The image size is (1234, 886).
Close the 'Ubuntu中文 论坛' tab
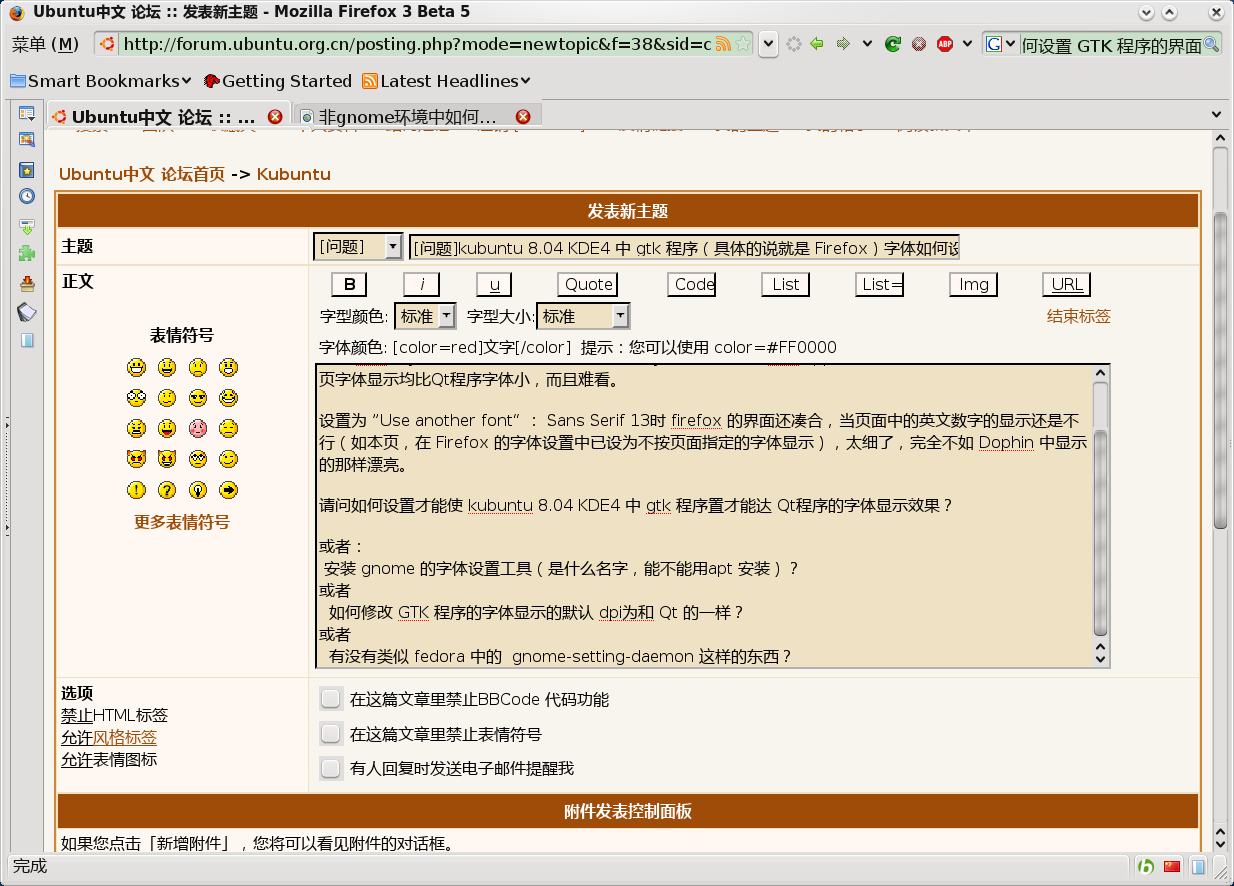pyautogui.click(x=275, y=116)
